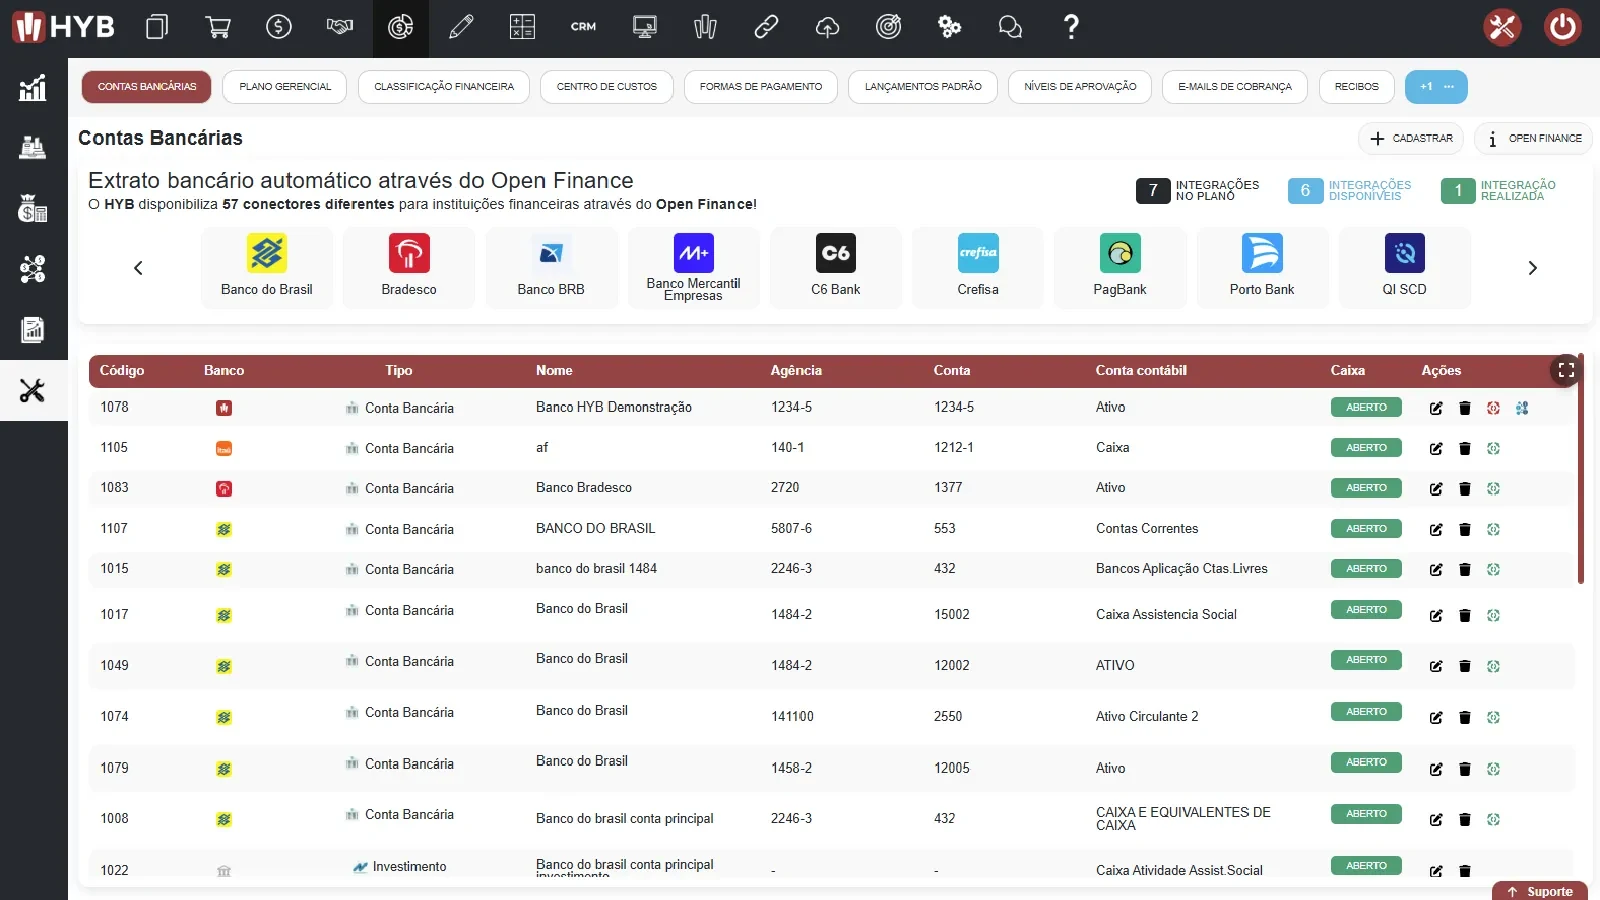Click the red tools wrench button
The height and width of the screenshot is (900, 1600).
pyautogui.click(x=1501, y=27)
